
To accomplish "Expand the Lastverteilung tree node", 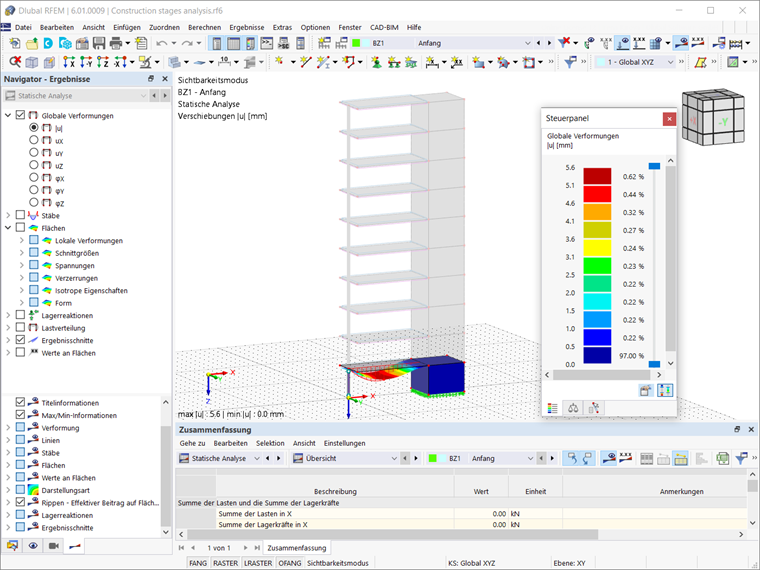I will click(8, 328).
